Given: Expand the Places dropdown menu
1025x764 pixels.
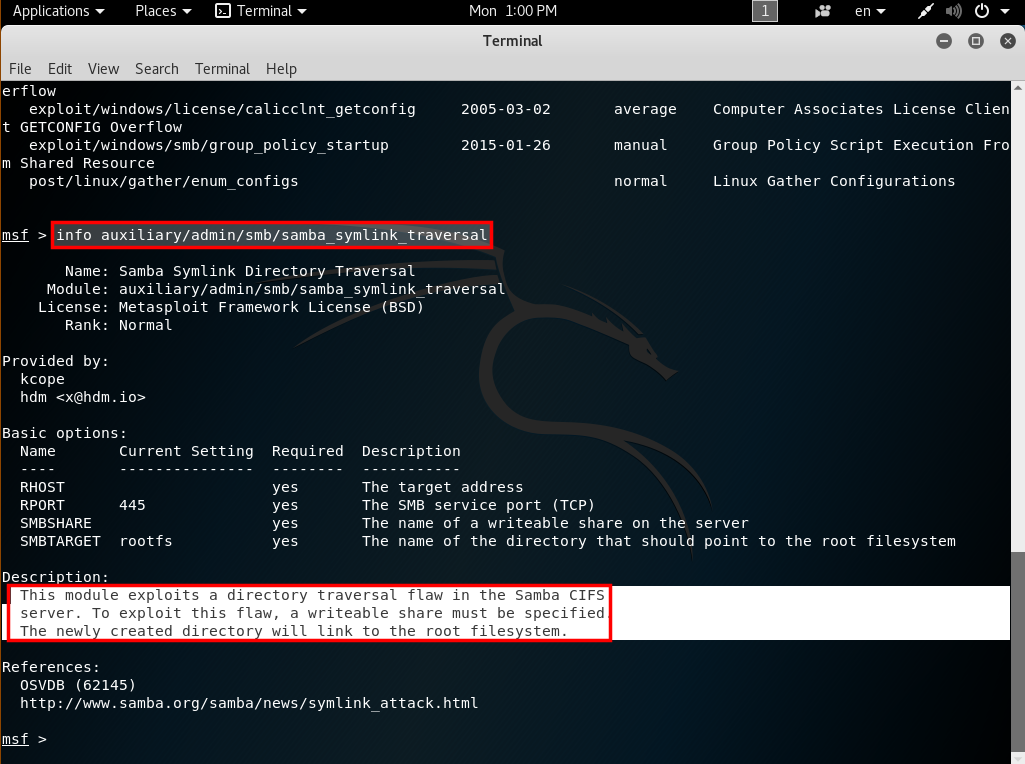Looking at the screenshot, I should [x=162, y=11].
